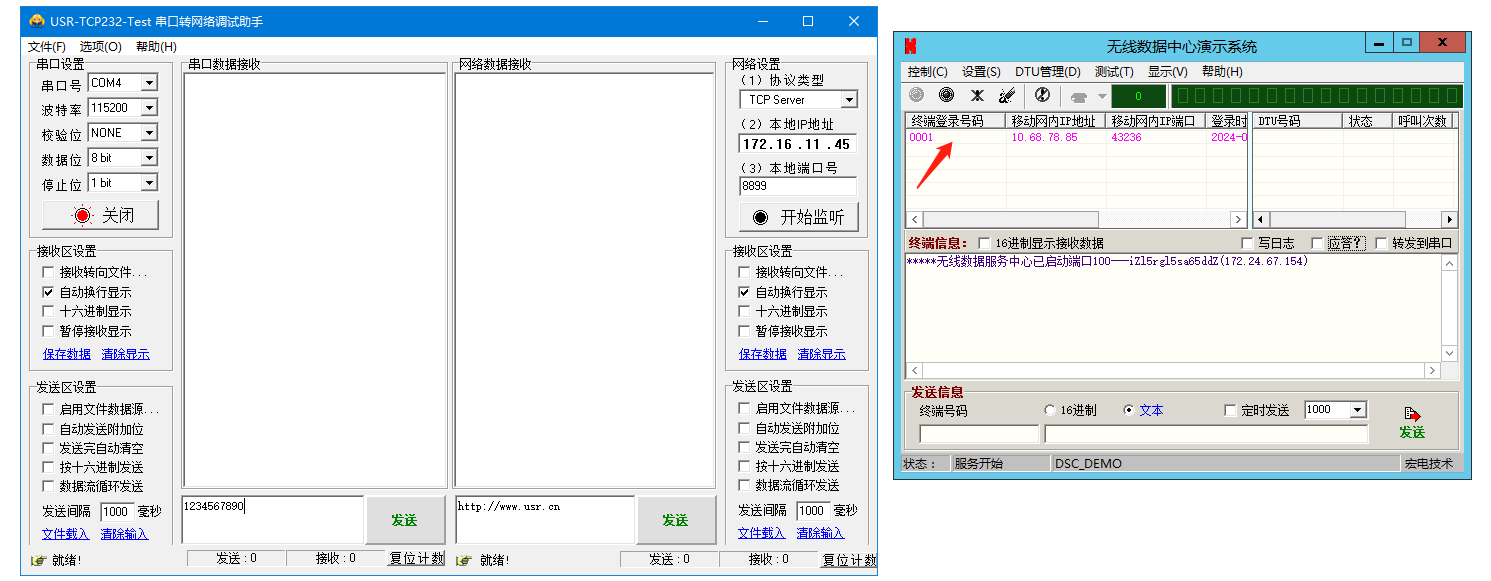This screenshot has width=1491, height=581.
Task: Expand the 协议类型 TCP Server dropdown
Action: point(848,100)
